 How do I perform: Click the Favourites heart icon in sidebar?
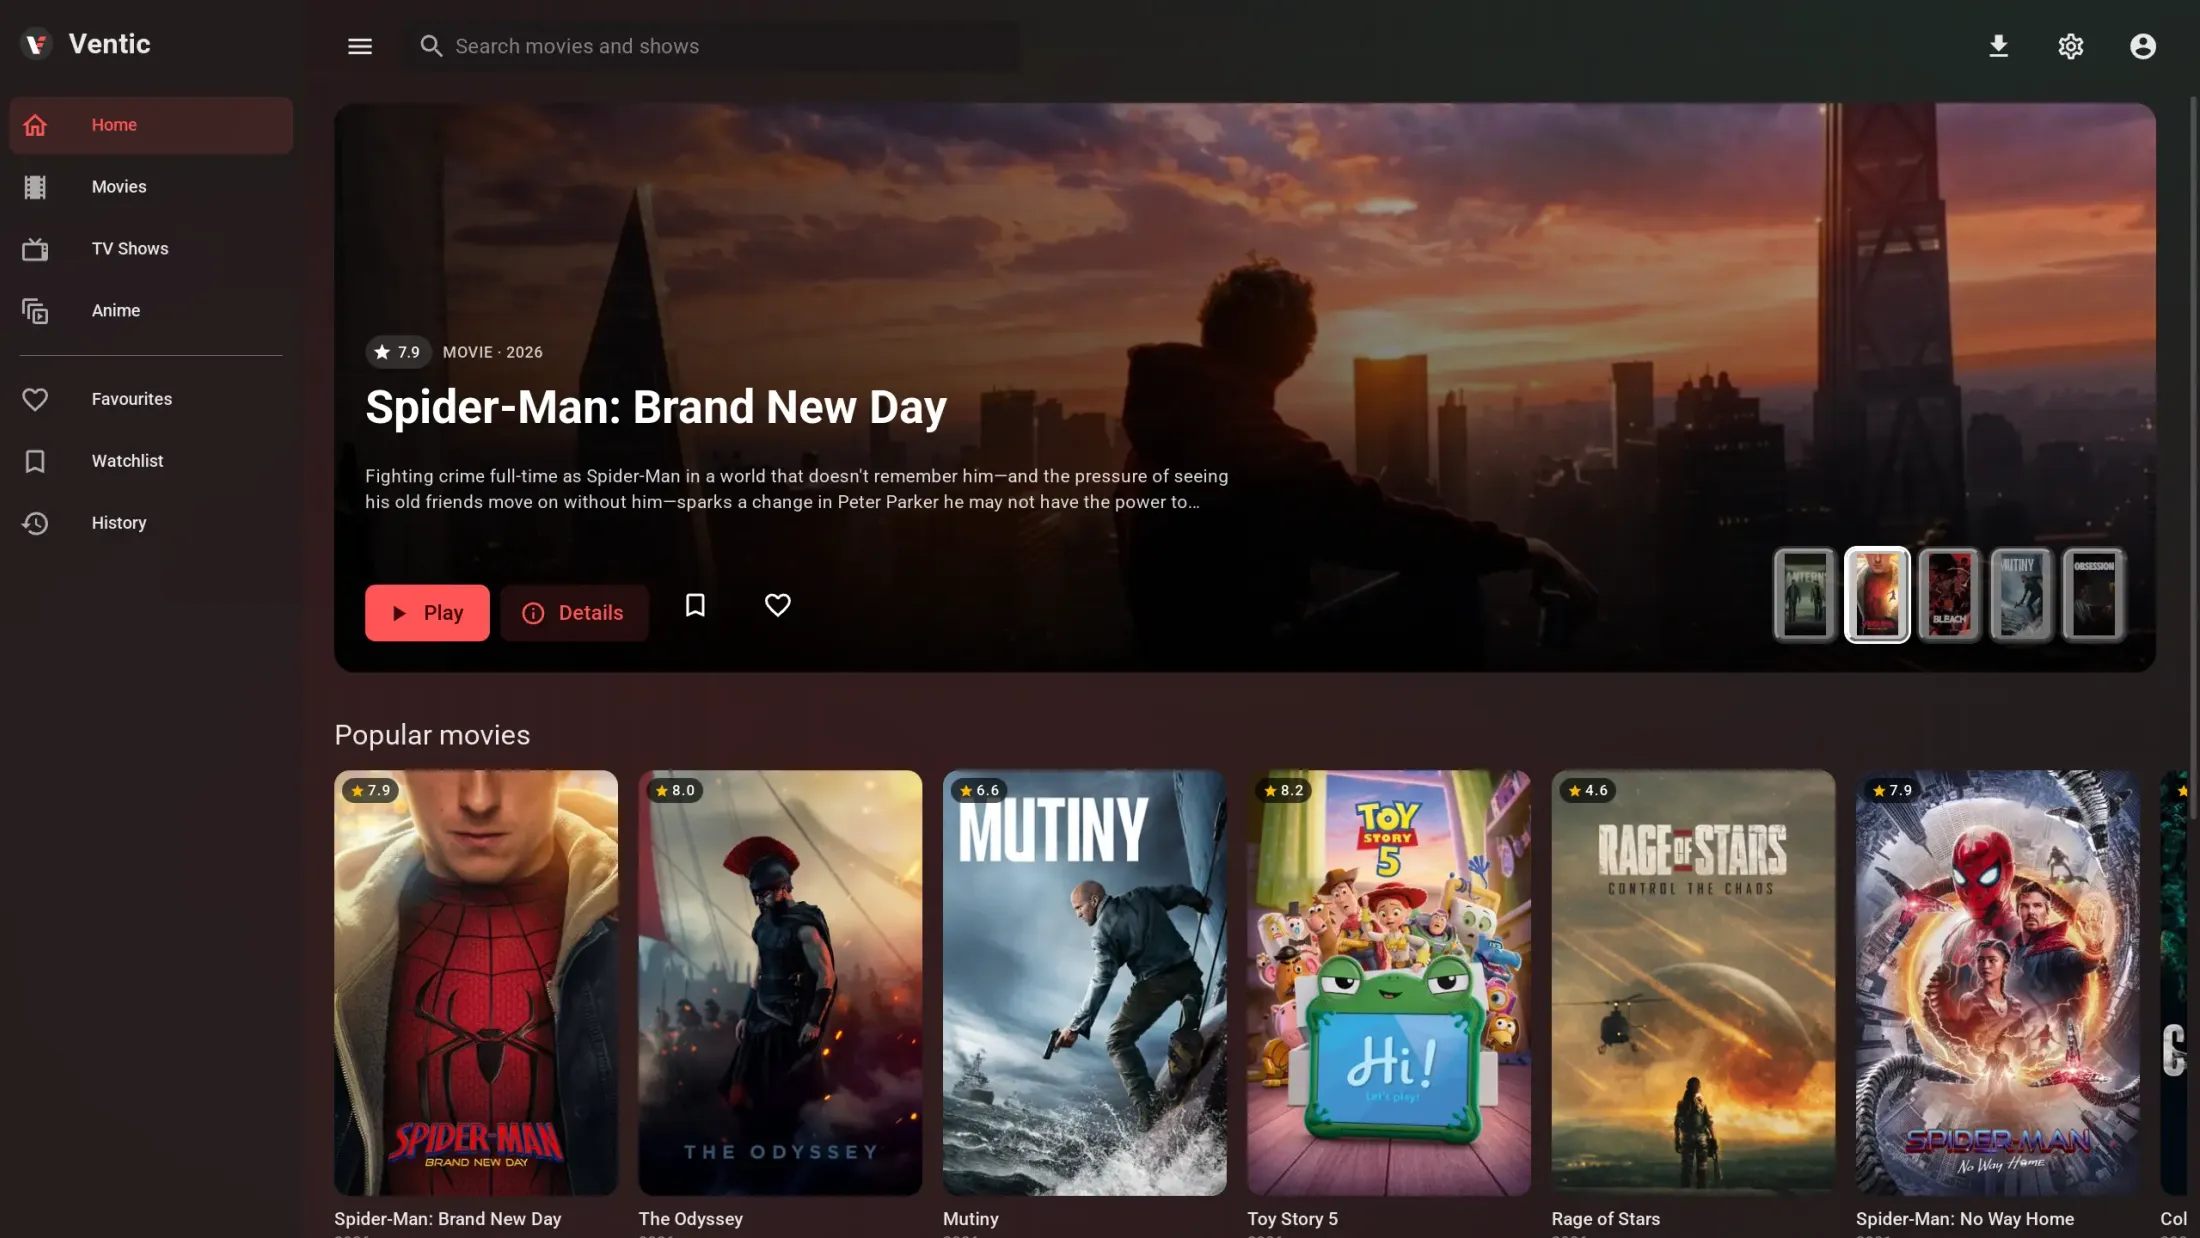coord(35,399)
